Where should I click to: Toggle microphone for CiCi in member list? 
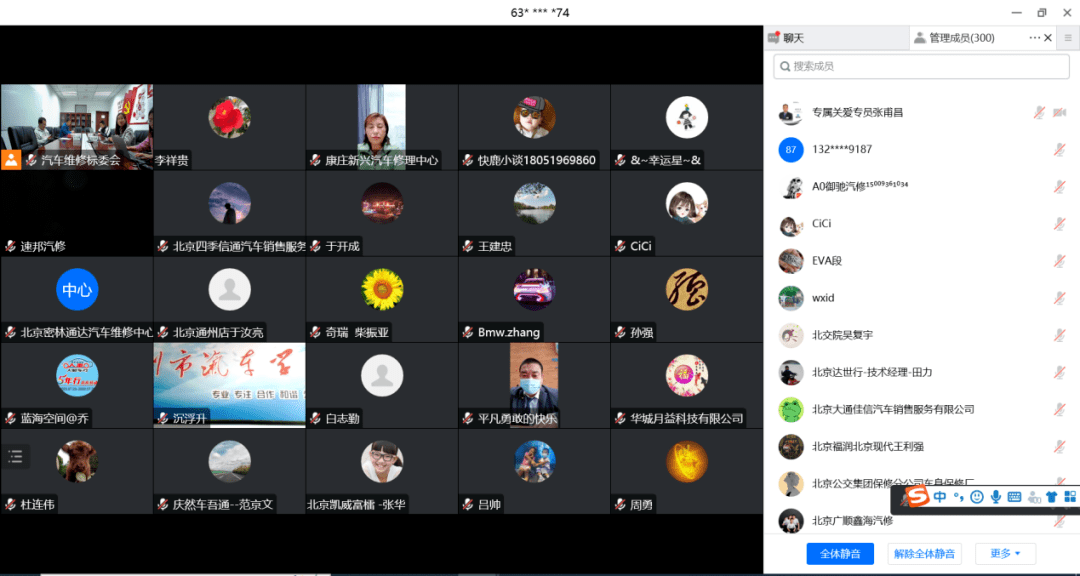1059,224
